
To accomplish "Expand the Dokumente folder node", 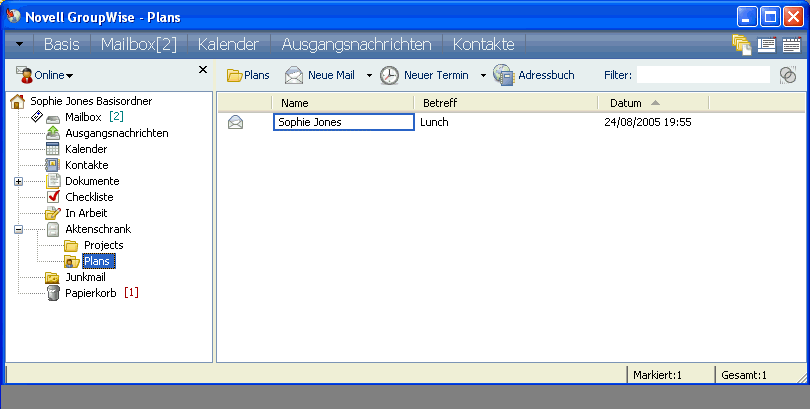I will click(x=19, y=181).
